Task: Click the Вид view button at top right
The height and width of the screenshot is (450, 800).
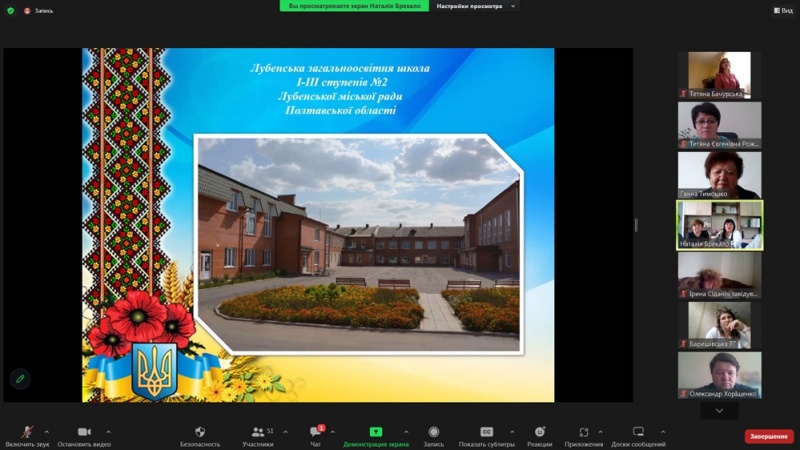Action: pyautogui.click(x=782, y=10)
